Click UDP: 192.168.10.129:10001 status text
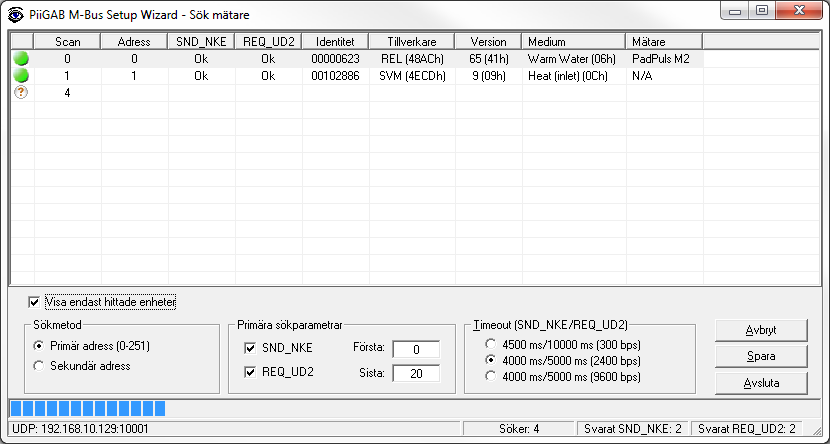The image size is (830, 444). click(x=80, y=429)
